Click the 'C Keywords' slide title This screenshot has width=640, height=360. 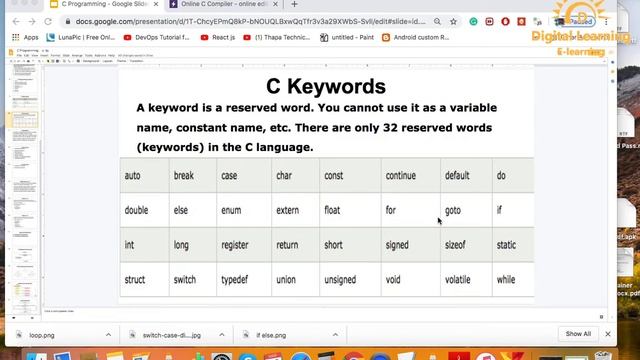(326, 86)
